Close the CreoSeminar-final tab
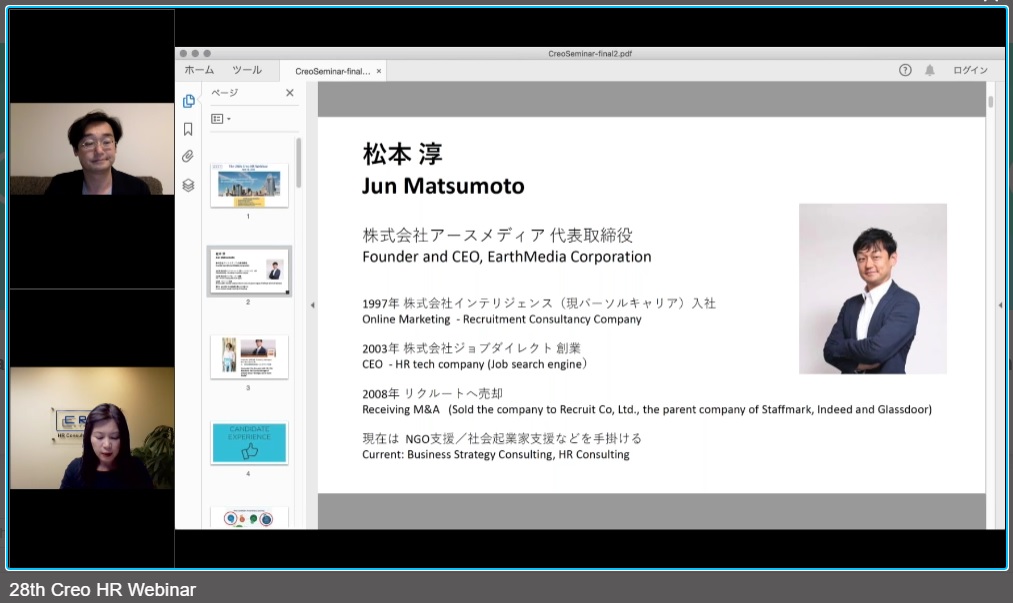The image size is (1013, 603). pyautogui.click(x=379, y=71)
